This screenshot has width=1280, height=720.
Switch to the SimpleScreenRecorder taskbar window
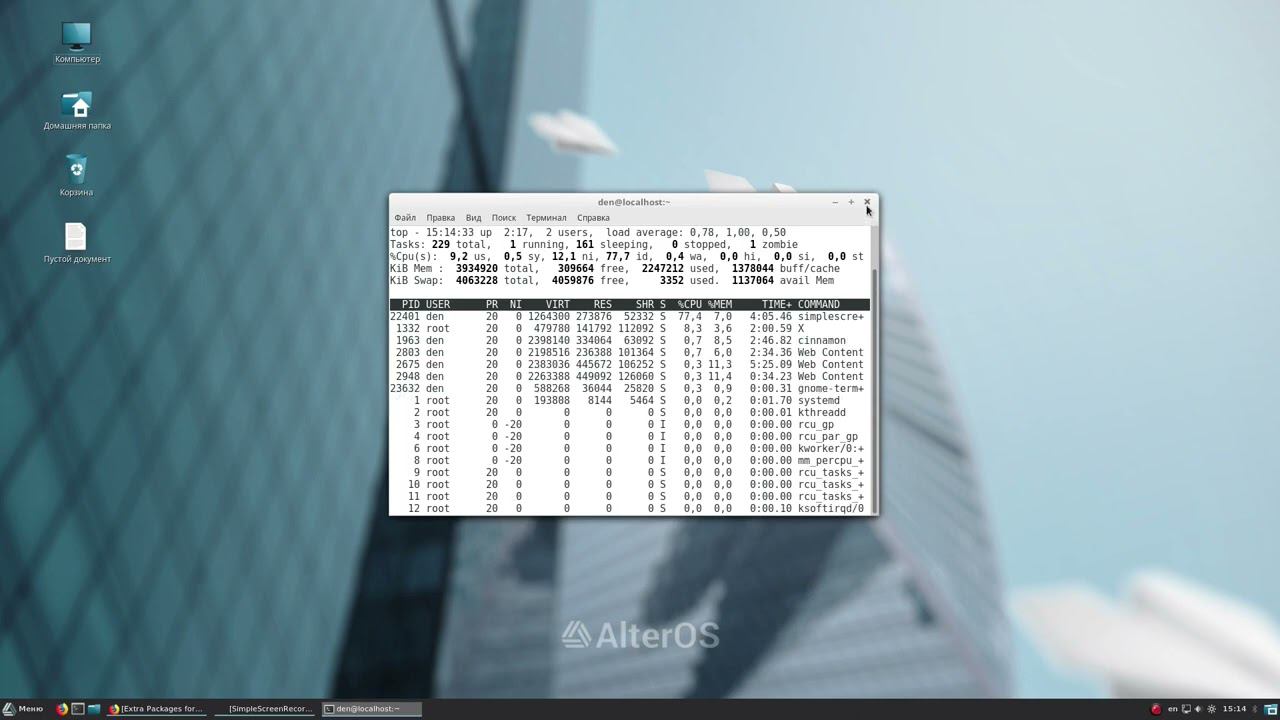264,709
